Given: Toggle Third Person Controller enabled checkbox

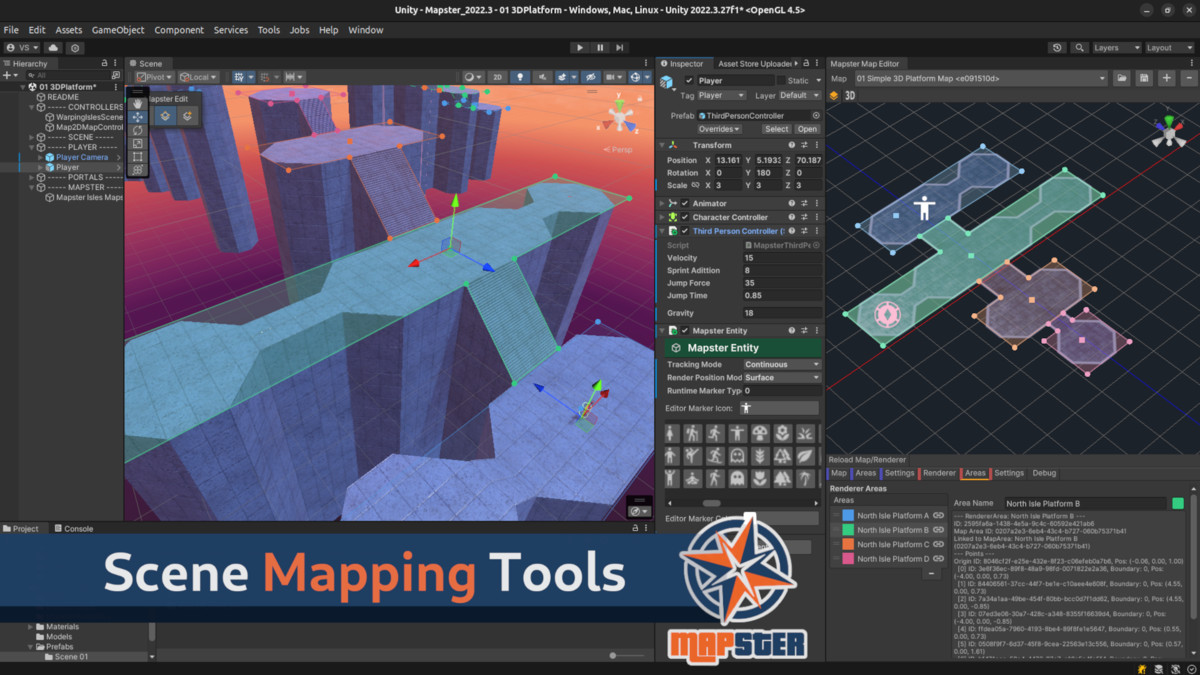Looking at the screenshot, I should click(685, 231).
